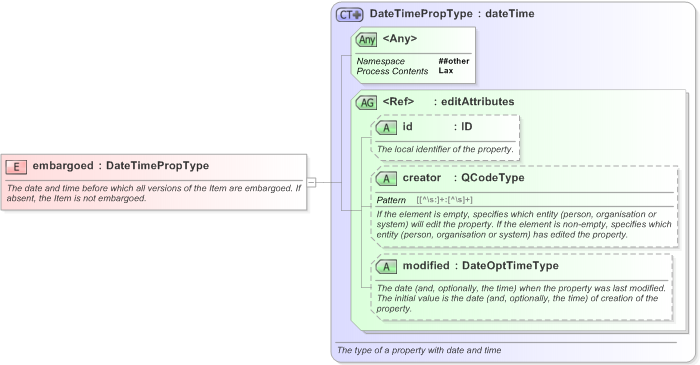Click 'The type of a property with date and time'
Viewport: 700px width, 365px height.
419,350
